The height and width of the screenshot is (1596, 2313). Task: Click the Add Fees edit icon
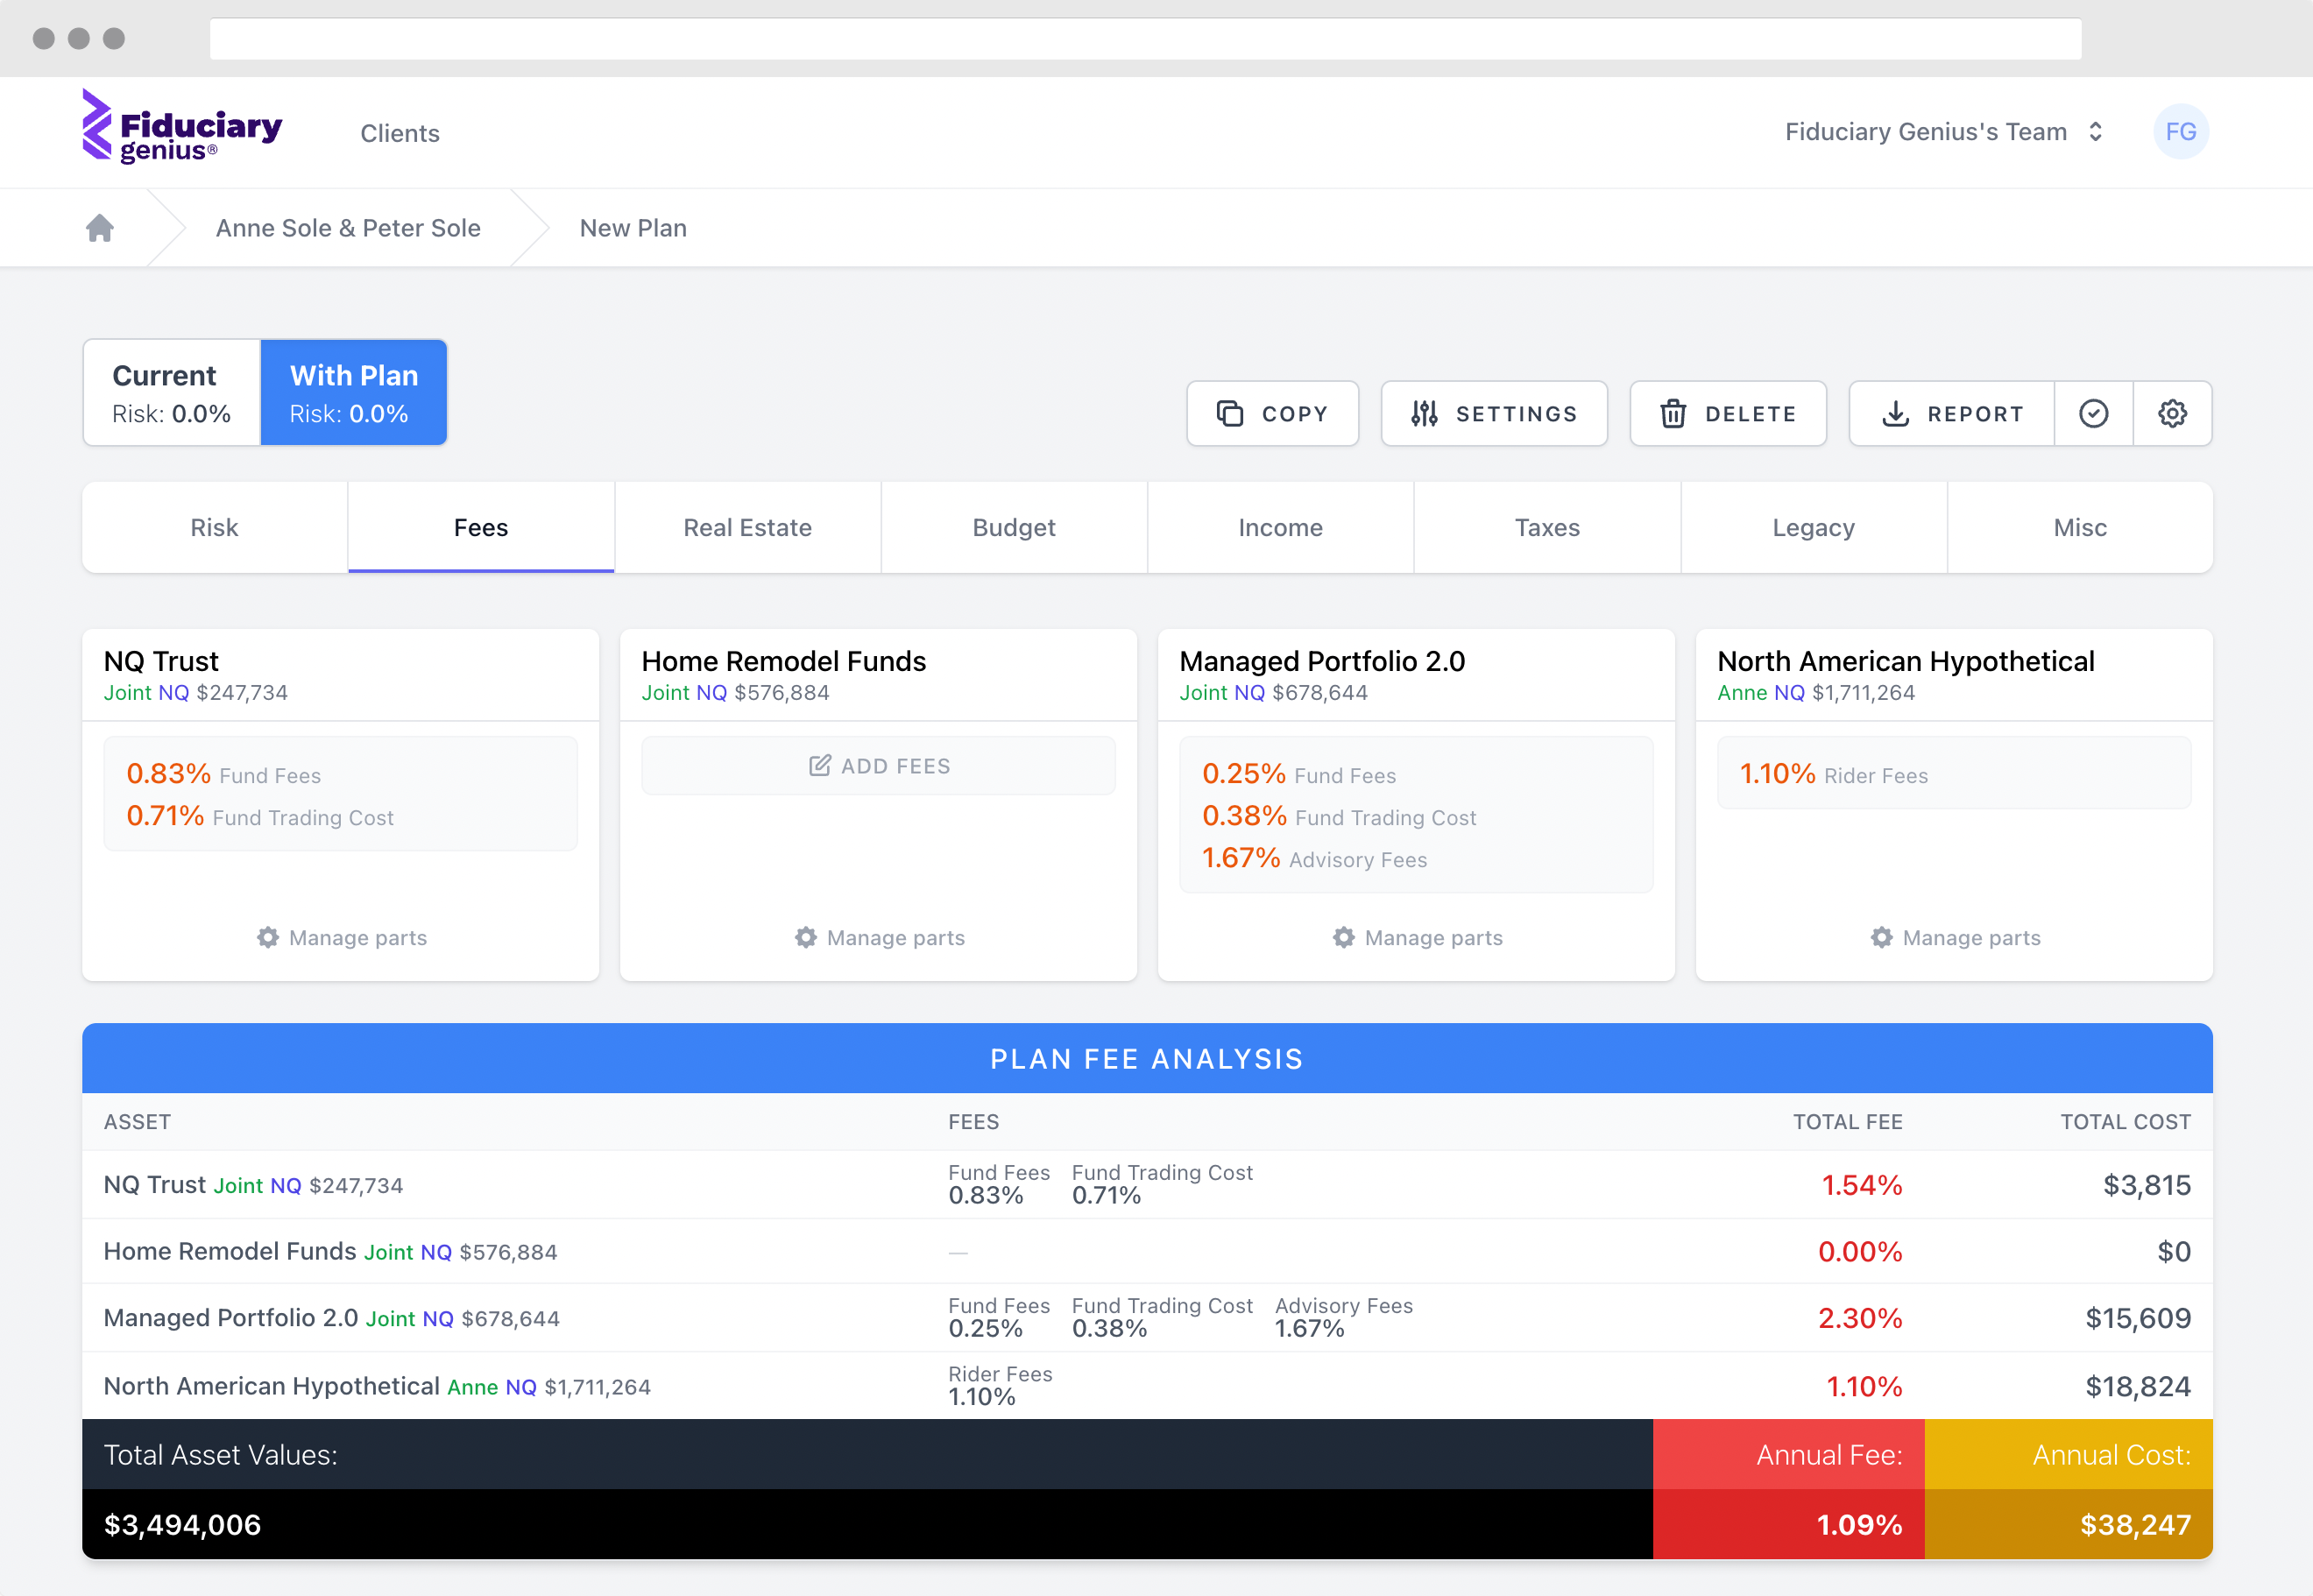pyautogui.click(x=819, y=766)
